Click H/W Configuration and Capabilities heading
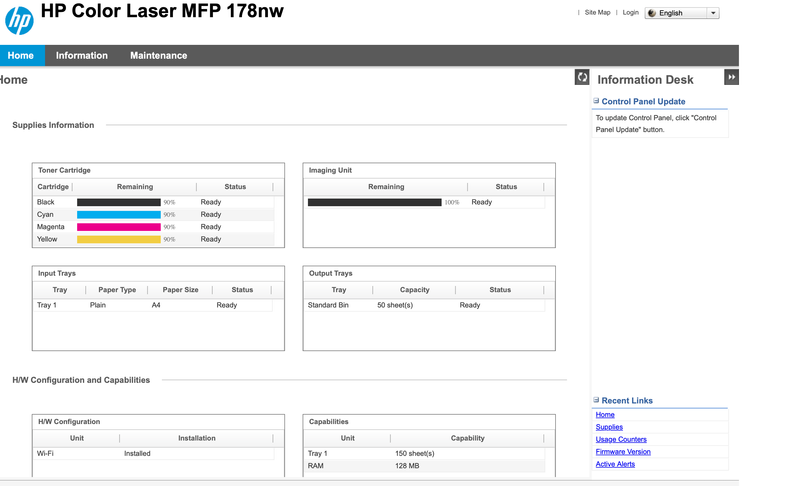The height and width of the screenshot is (486, 799). [x=81, y=380]
